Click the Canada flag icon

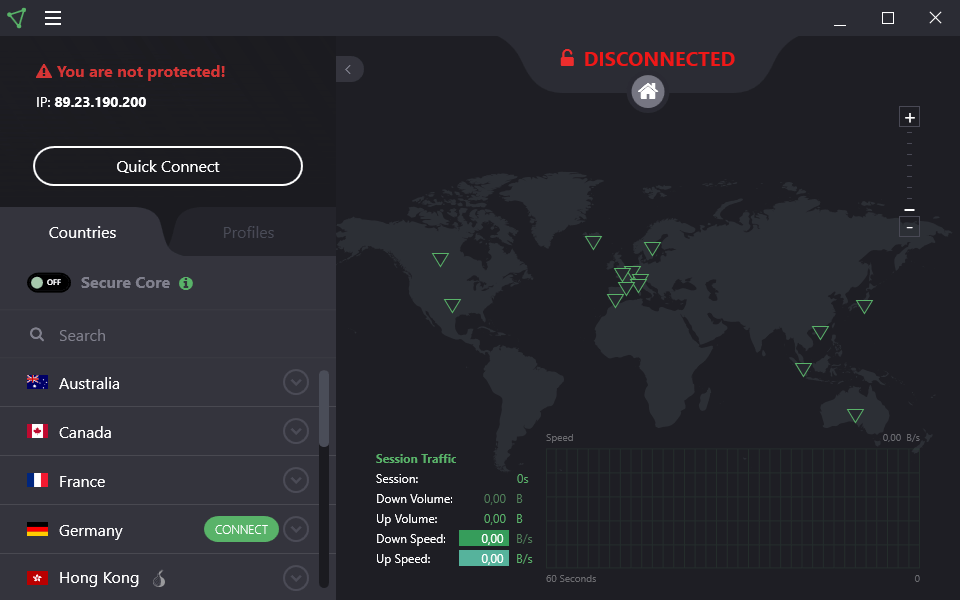pyautogui.click(x=37, y=431)
